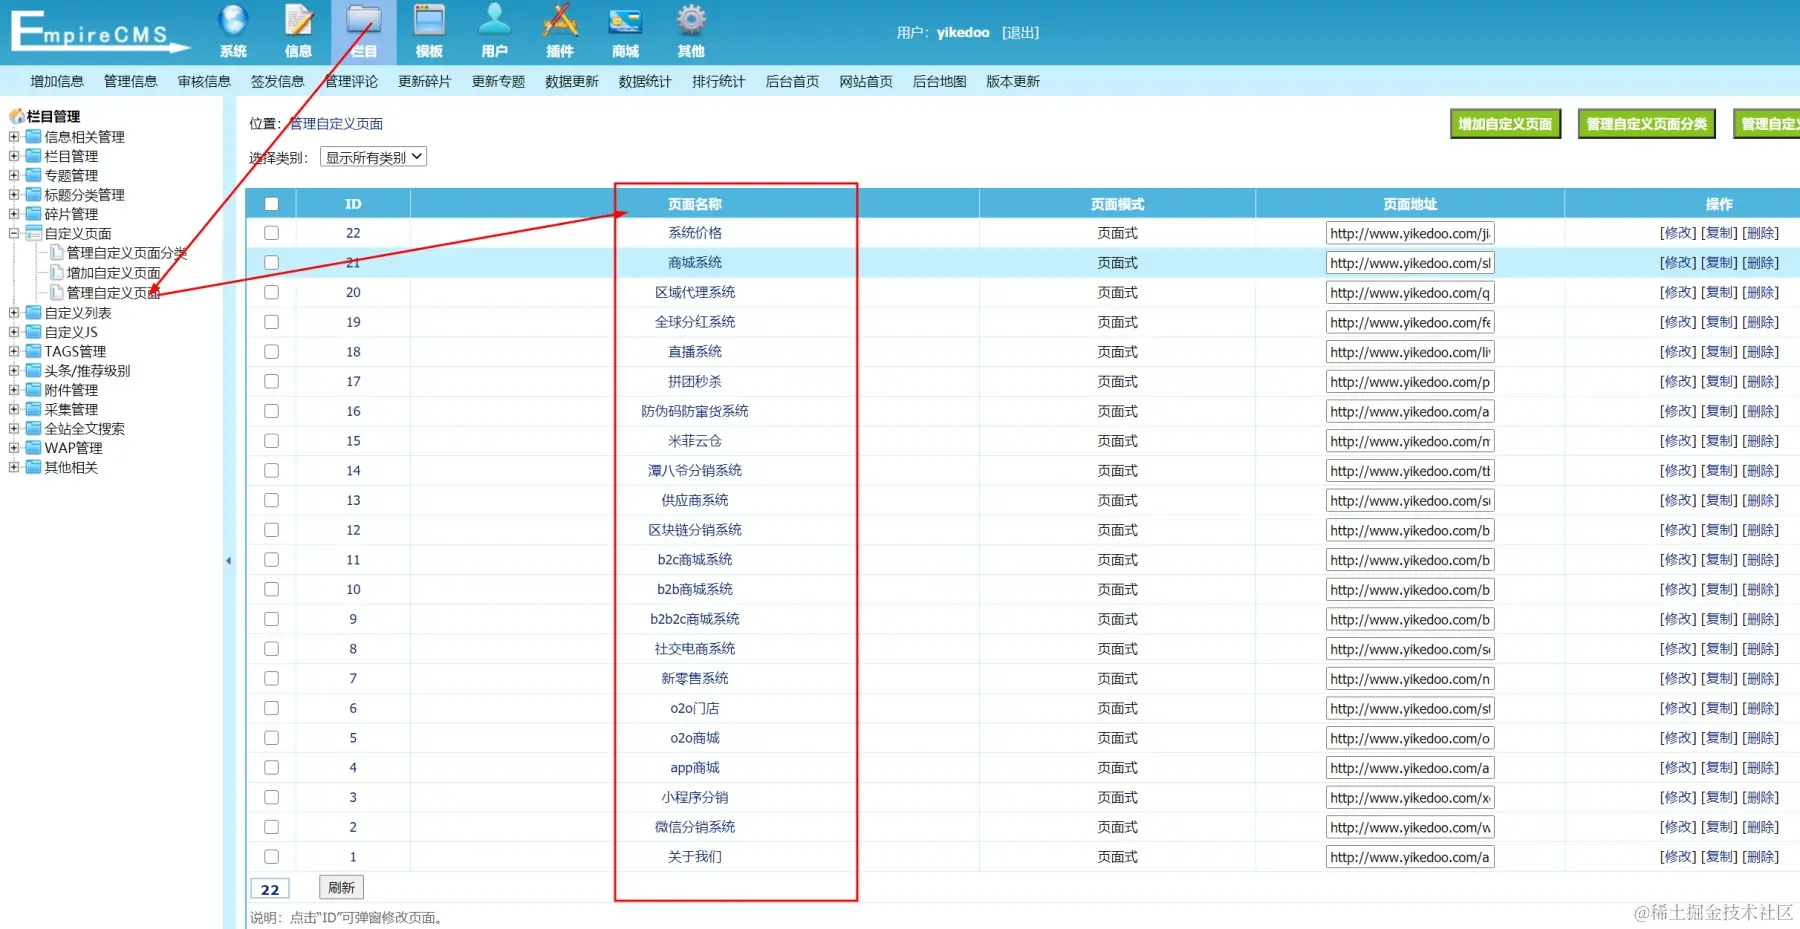Click 修改 for the 系统价格 row
This screenshot has width=1800, height=929.
point(1678,233)
